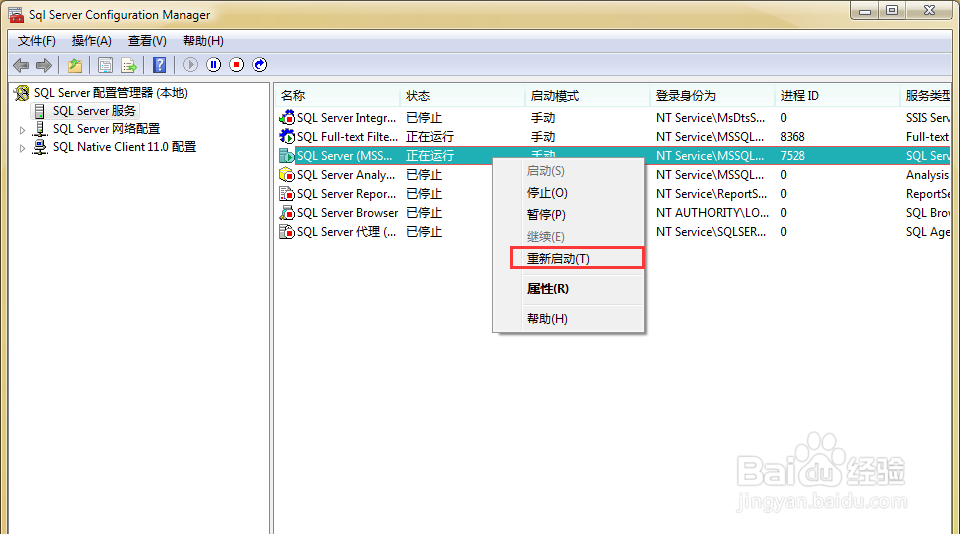Choose 帮助(H) from the context menu
The image size is (960, 534).
568,318
